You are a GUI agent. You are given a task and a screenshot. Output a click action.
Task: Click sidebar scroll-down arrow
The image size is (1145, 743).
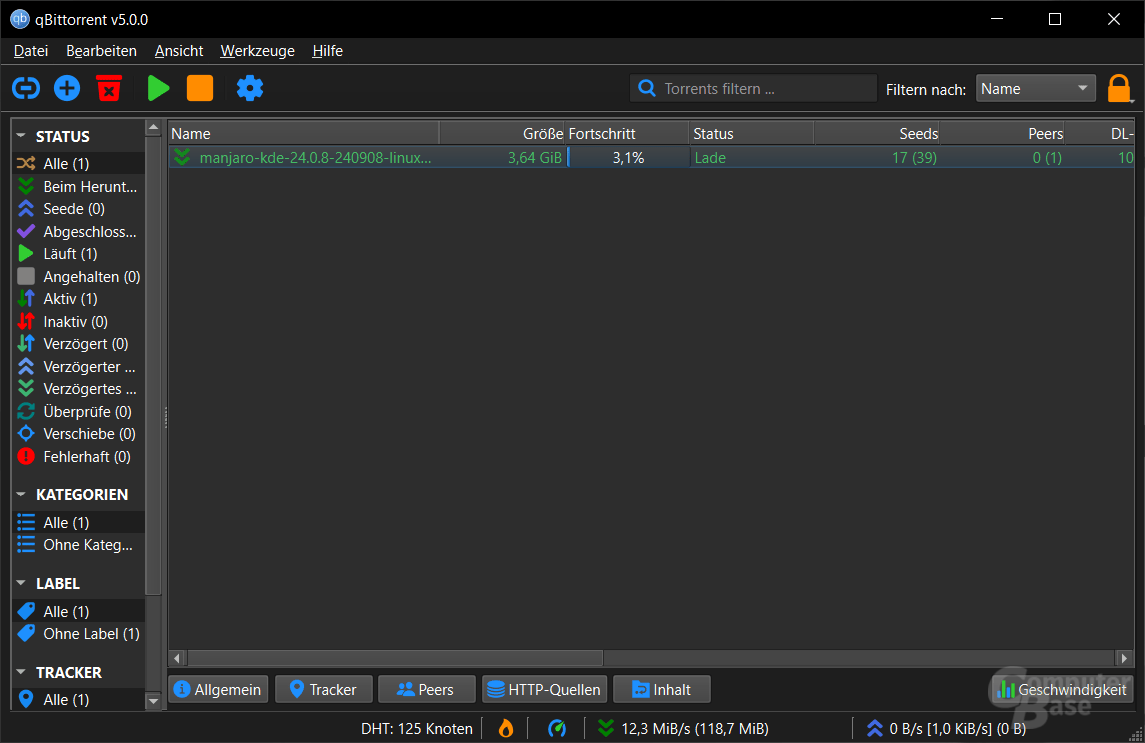click(153, 701)
